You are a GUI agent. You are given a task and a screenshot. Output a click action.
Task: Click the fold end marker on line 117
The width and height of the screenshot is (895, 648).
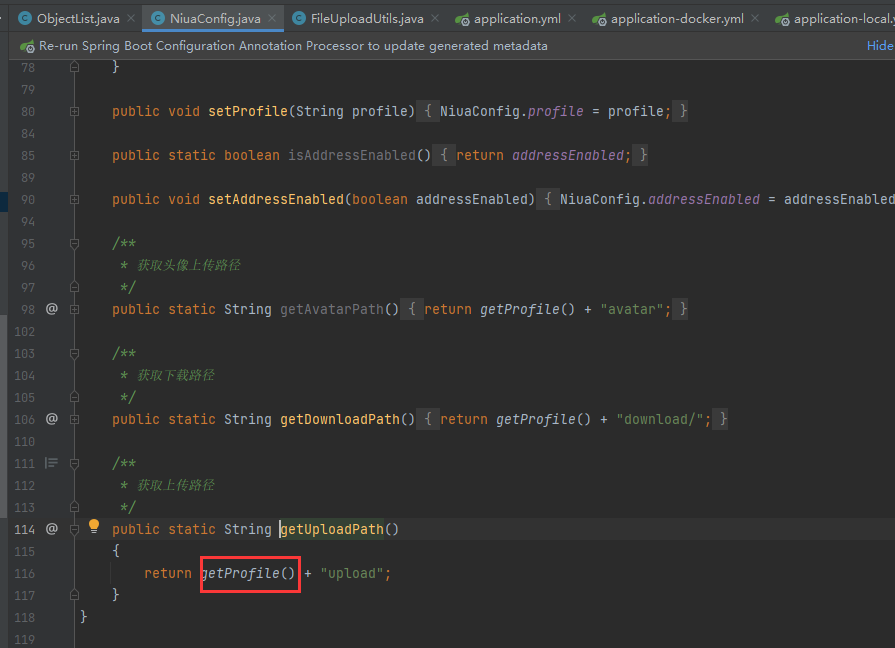[74, 595]
